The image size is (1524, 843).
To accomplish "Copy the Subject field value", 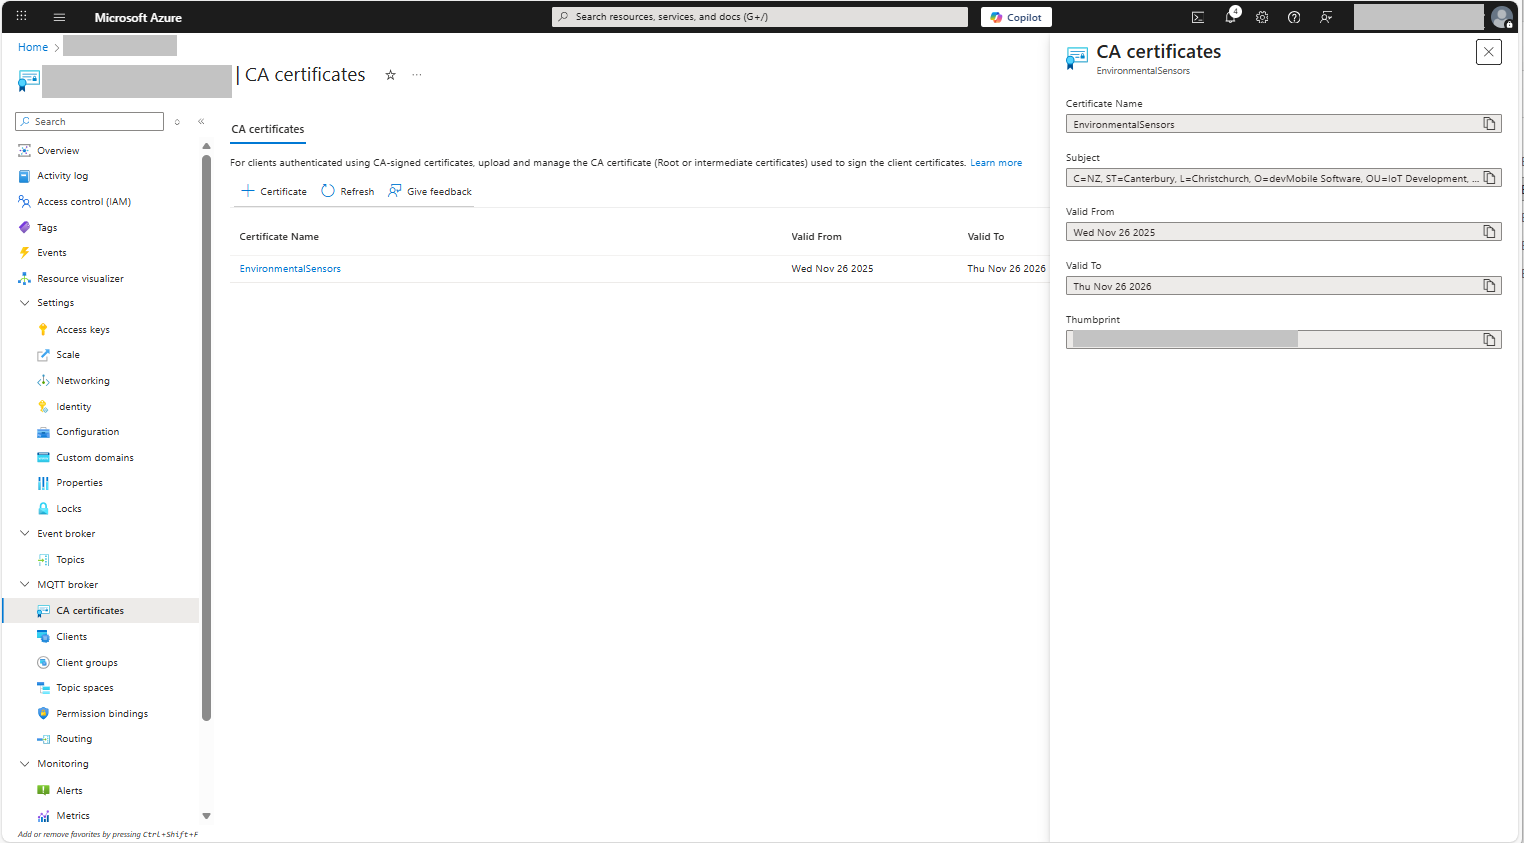I will [1489, 178].
